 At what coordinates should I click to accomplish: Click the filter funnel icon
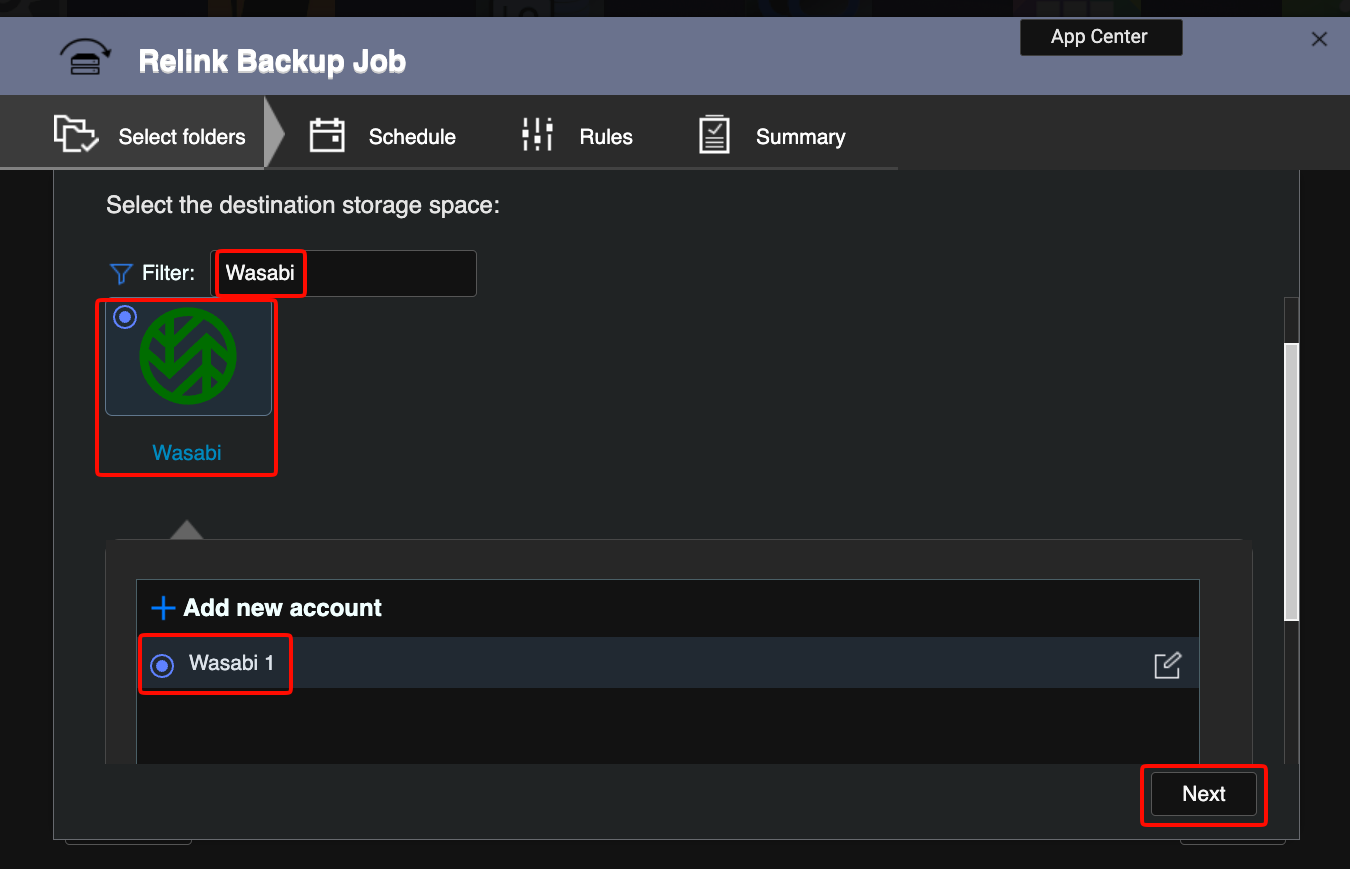121,273
